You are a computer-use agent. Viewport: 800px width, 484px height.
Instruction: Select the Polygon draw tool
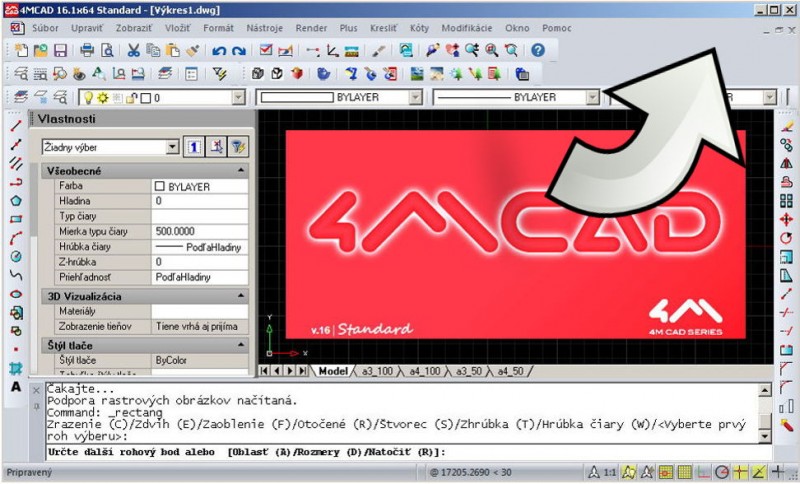pyautogui.click(x=16, y=200)
